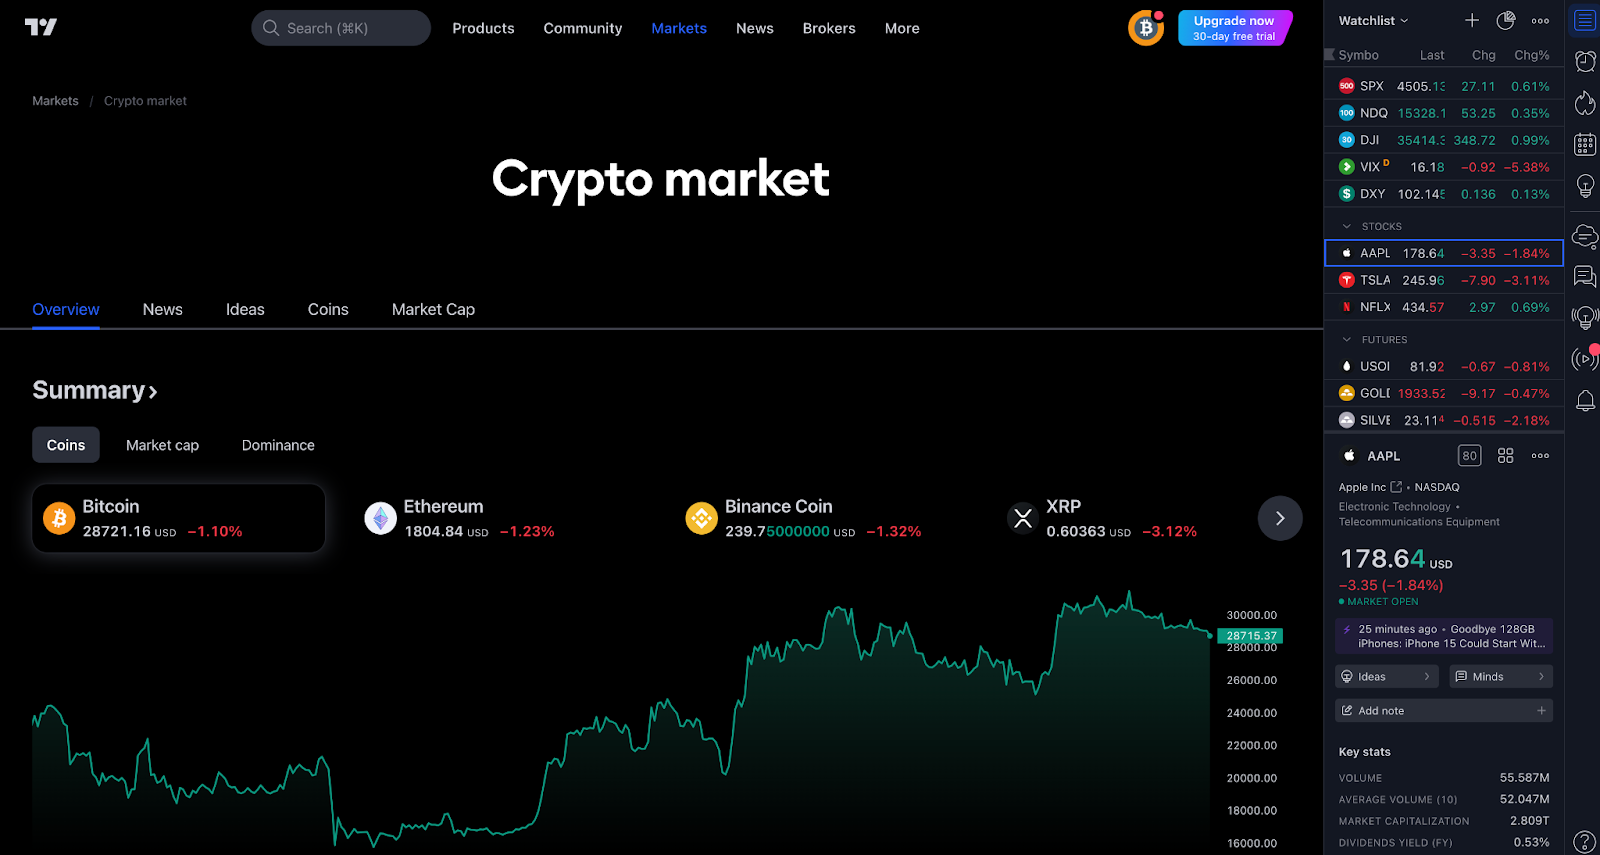Click the 28715.37 price label on chart
This screenshot has width=1600, height=855.
point(1250,635)
